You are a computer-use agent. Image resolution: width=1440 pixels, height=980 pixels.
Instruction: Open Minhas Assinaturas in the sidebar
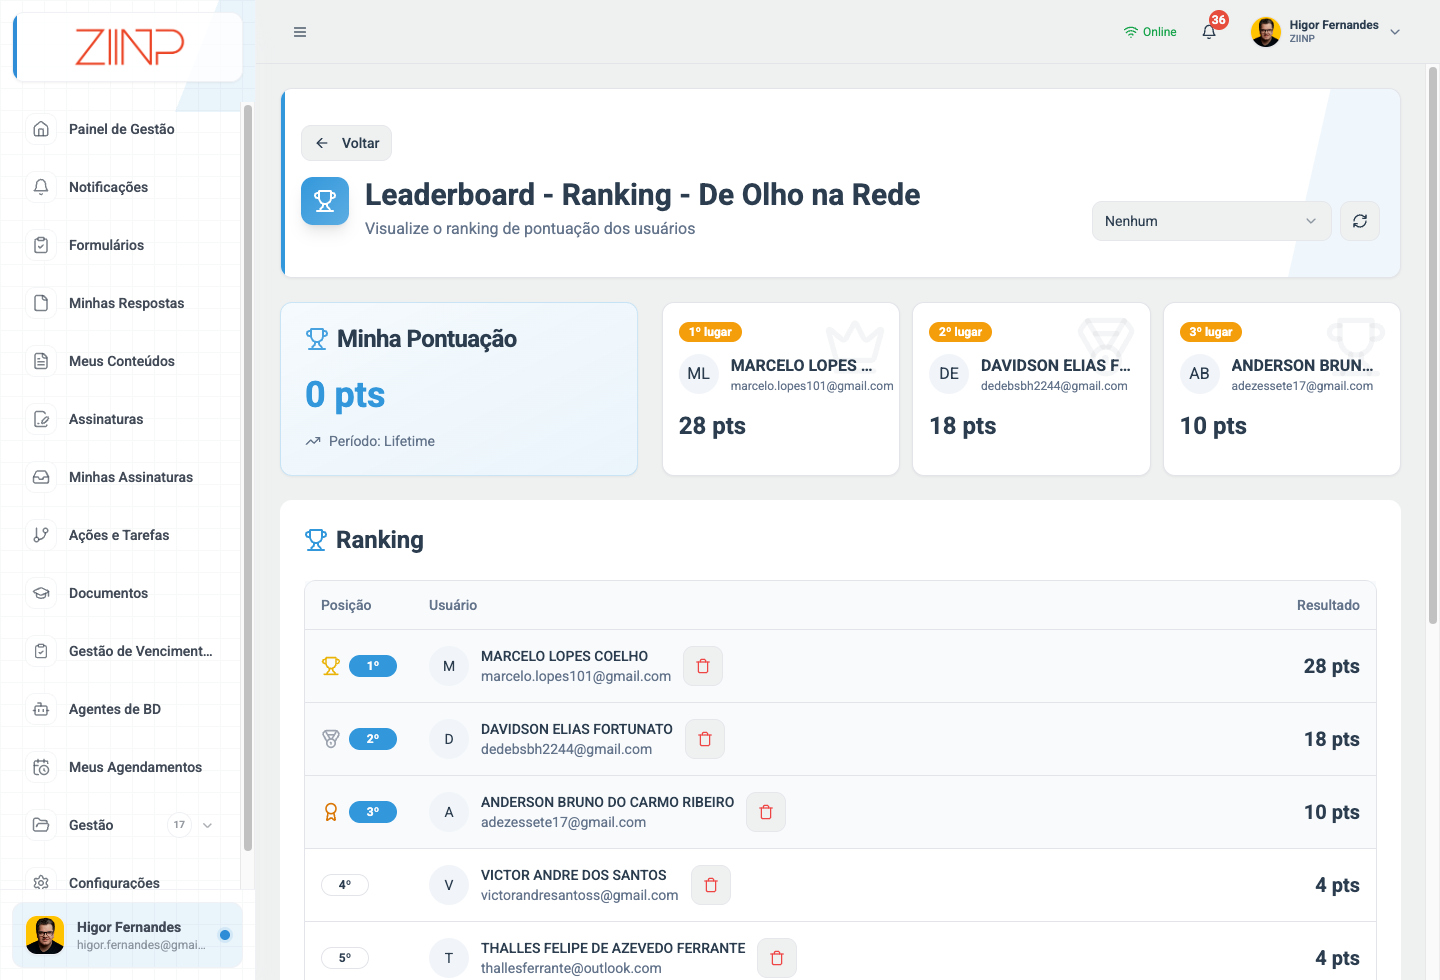coord(120,477)
